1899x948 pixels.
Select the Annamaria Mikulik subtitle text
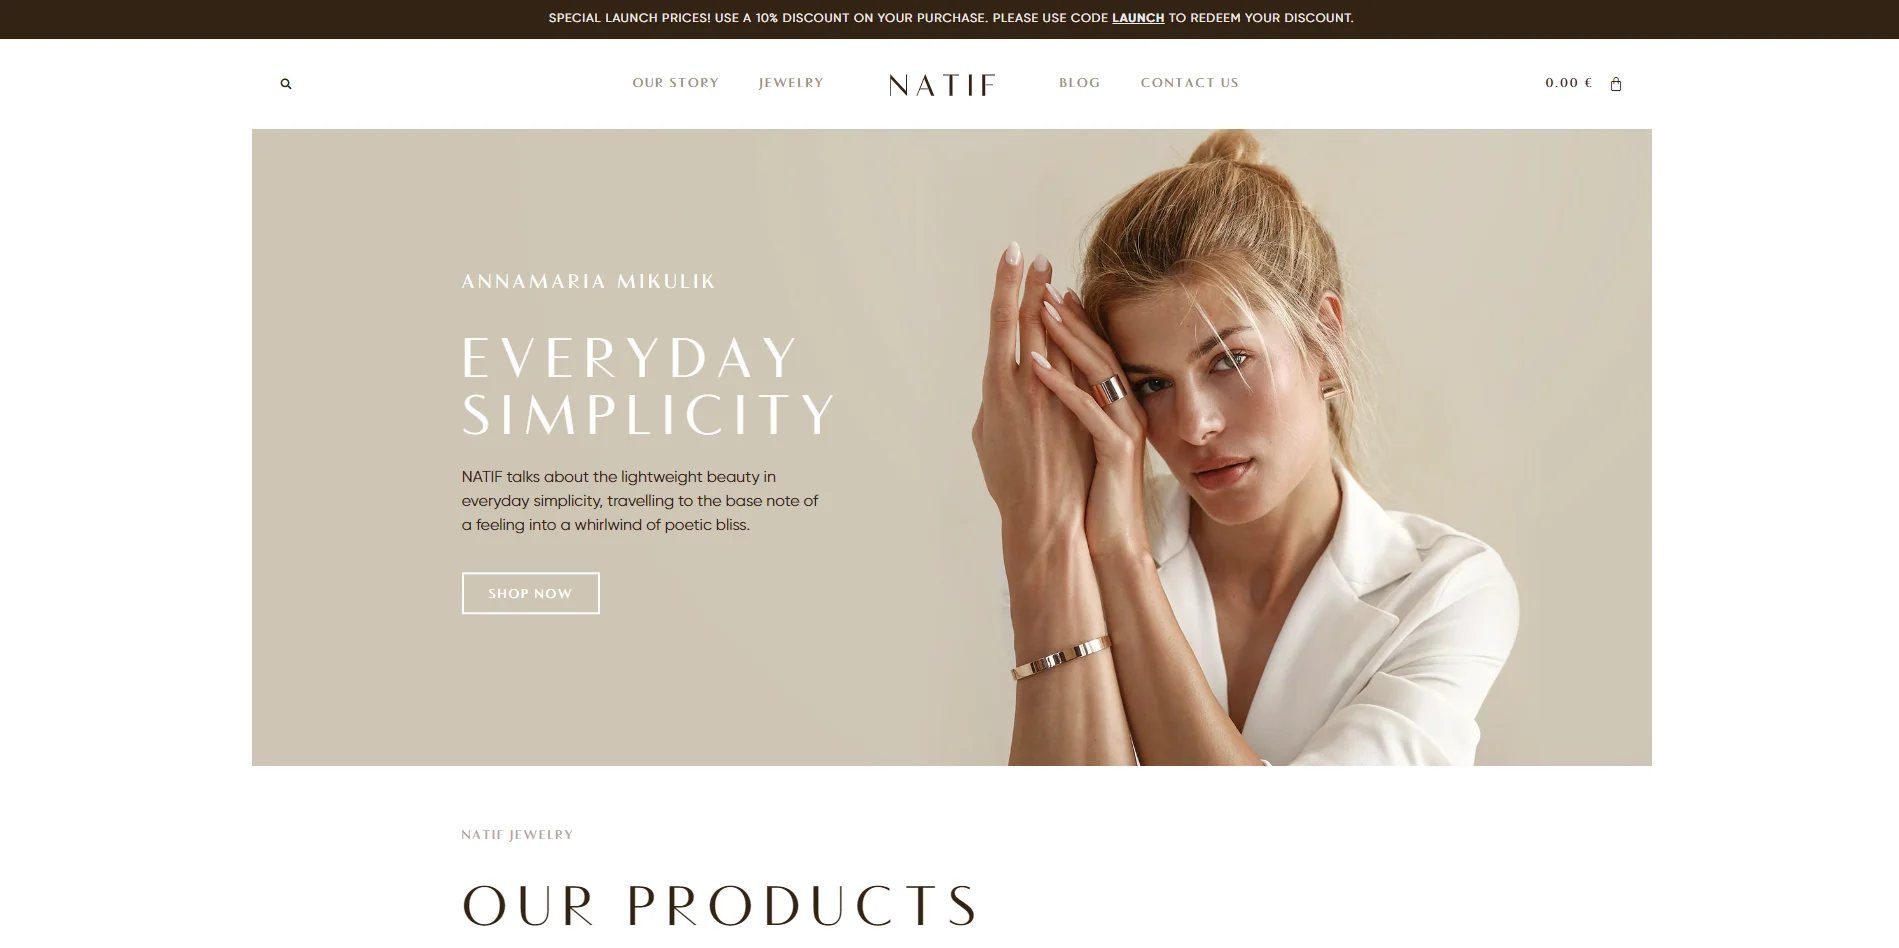(588, 281)
